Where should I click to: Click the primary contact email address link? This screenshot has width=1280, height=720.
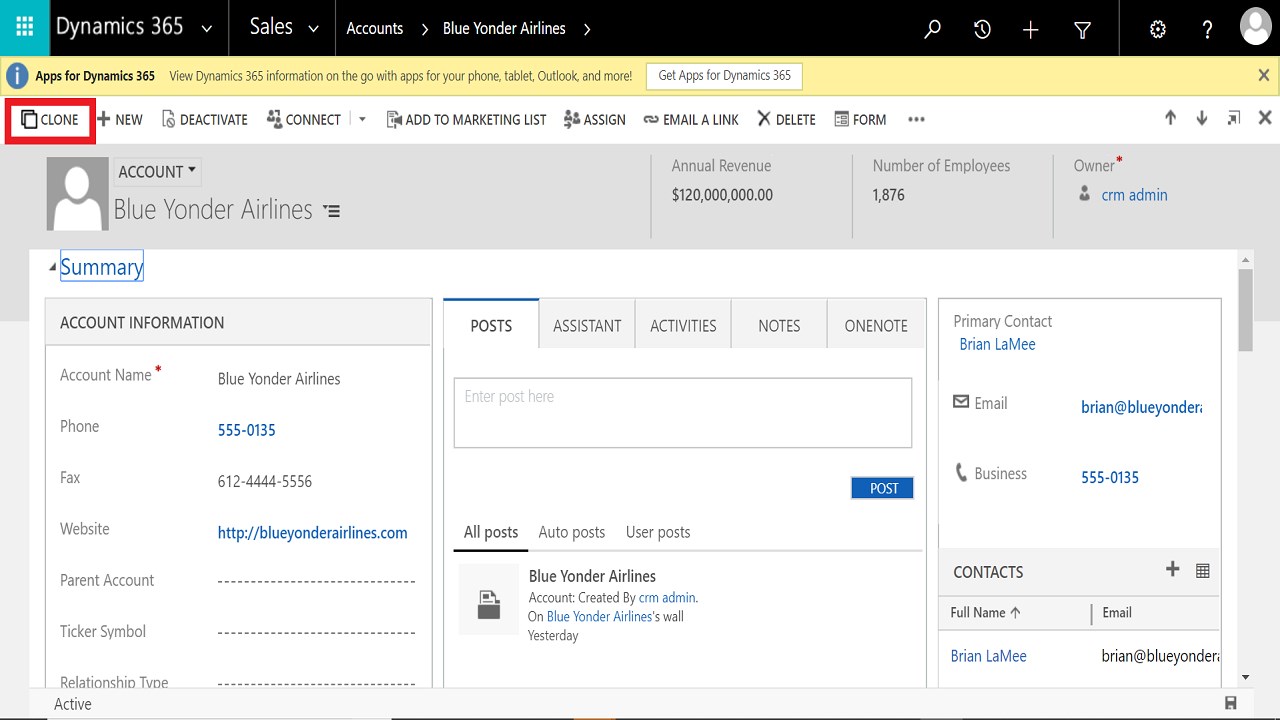click(1141, 407)
